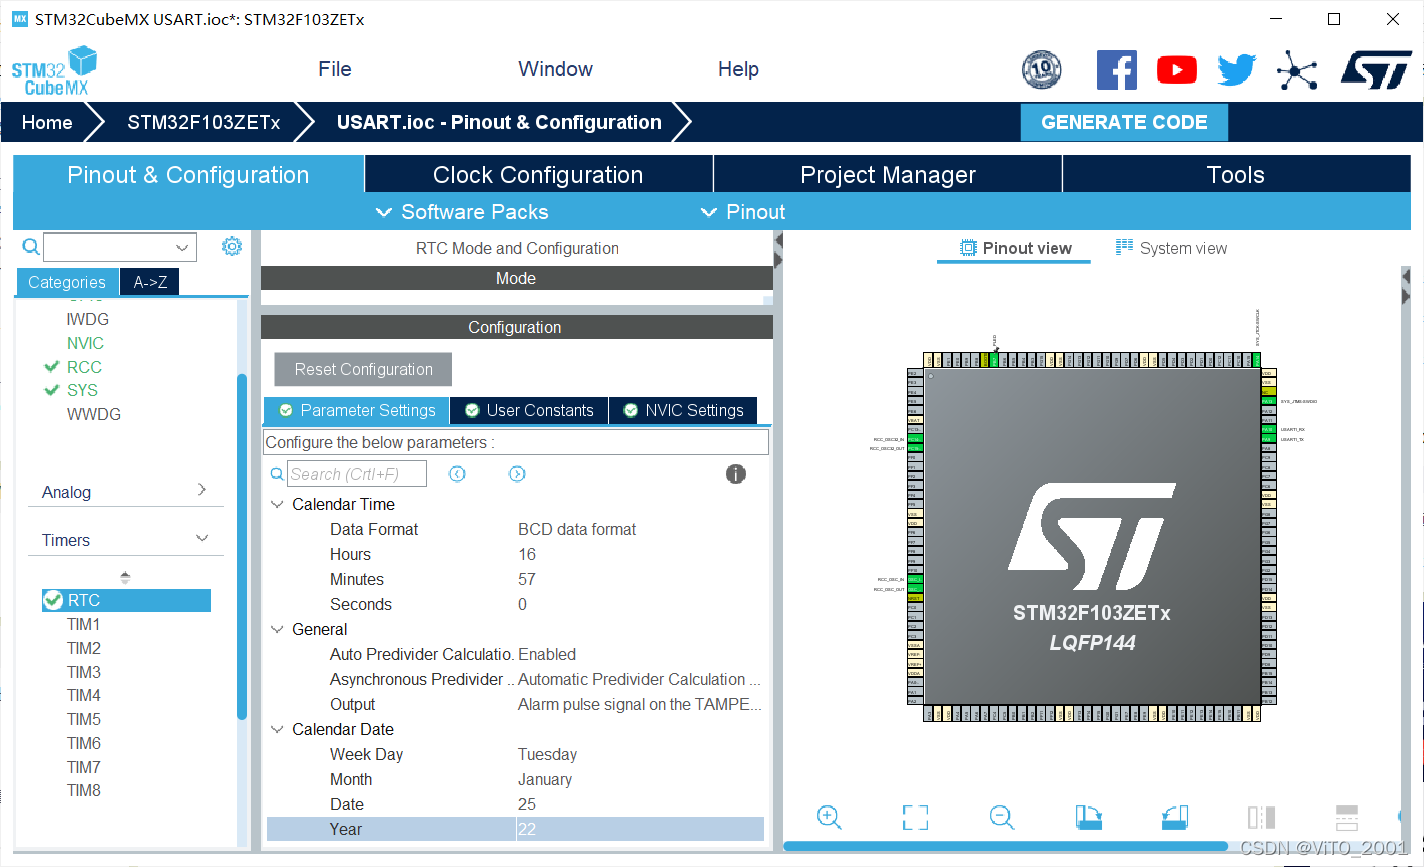Viewport: 1424px width, 867px height.
Task: Edit the Year value field 22
Action: tap(639, 829)
